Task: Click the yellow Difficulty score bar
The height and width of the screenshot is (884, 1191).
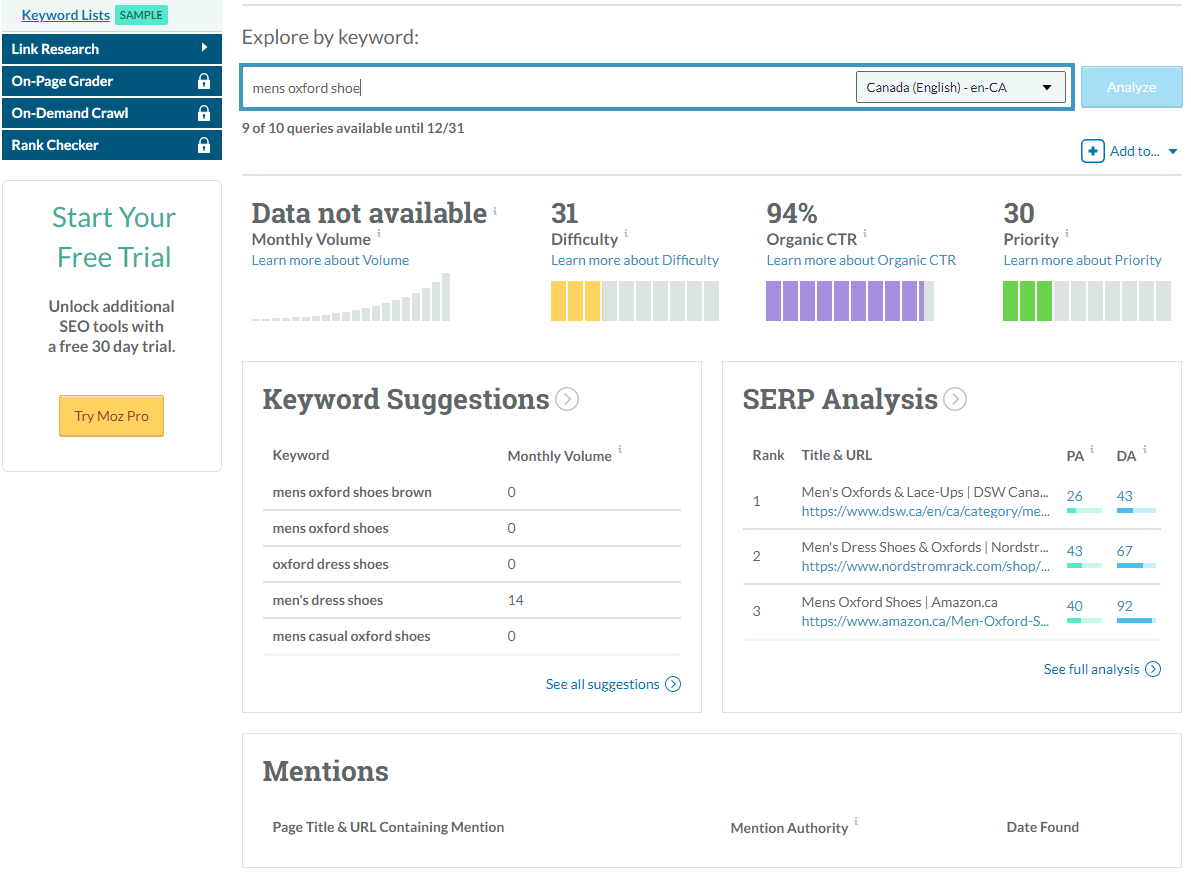Action: pyautogui.click(x=635, y=301)
